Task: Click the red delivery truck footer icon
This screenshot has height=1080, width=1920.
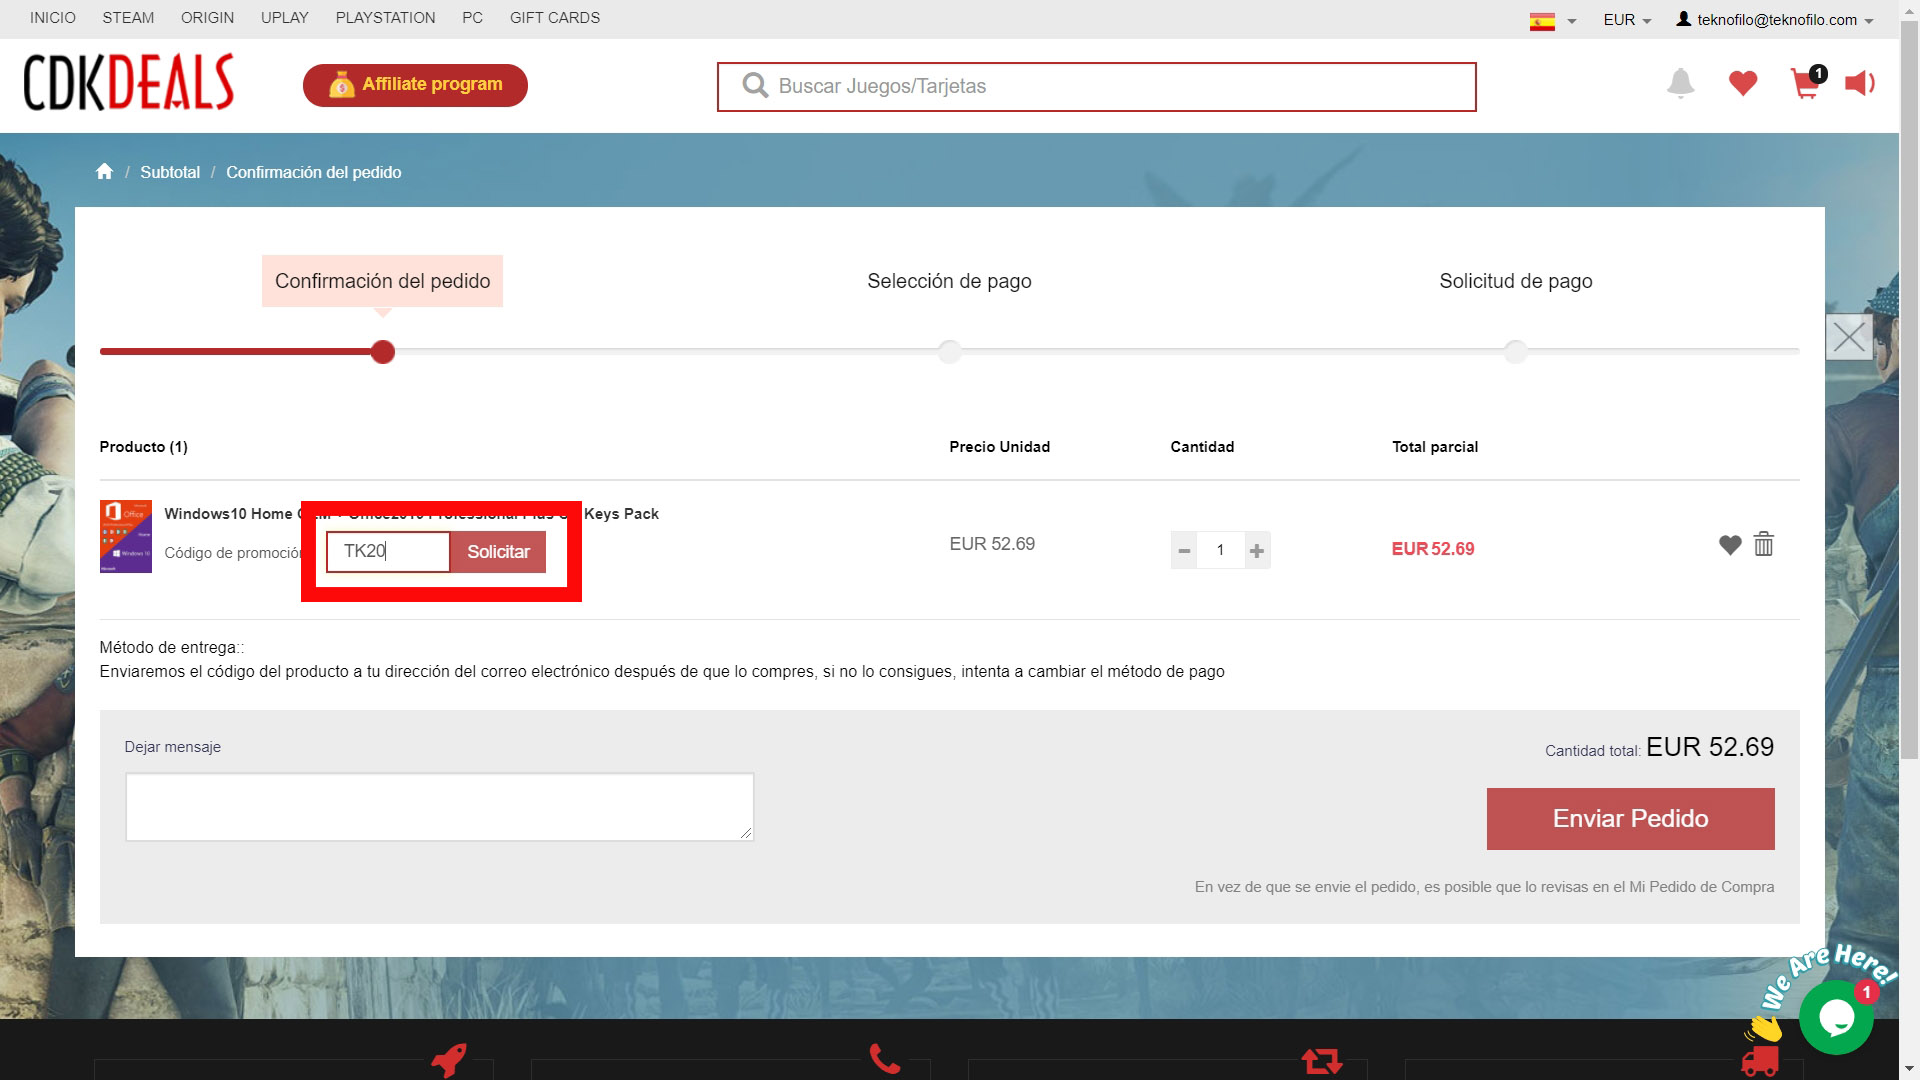Action: click(1760, 1061)
